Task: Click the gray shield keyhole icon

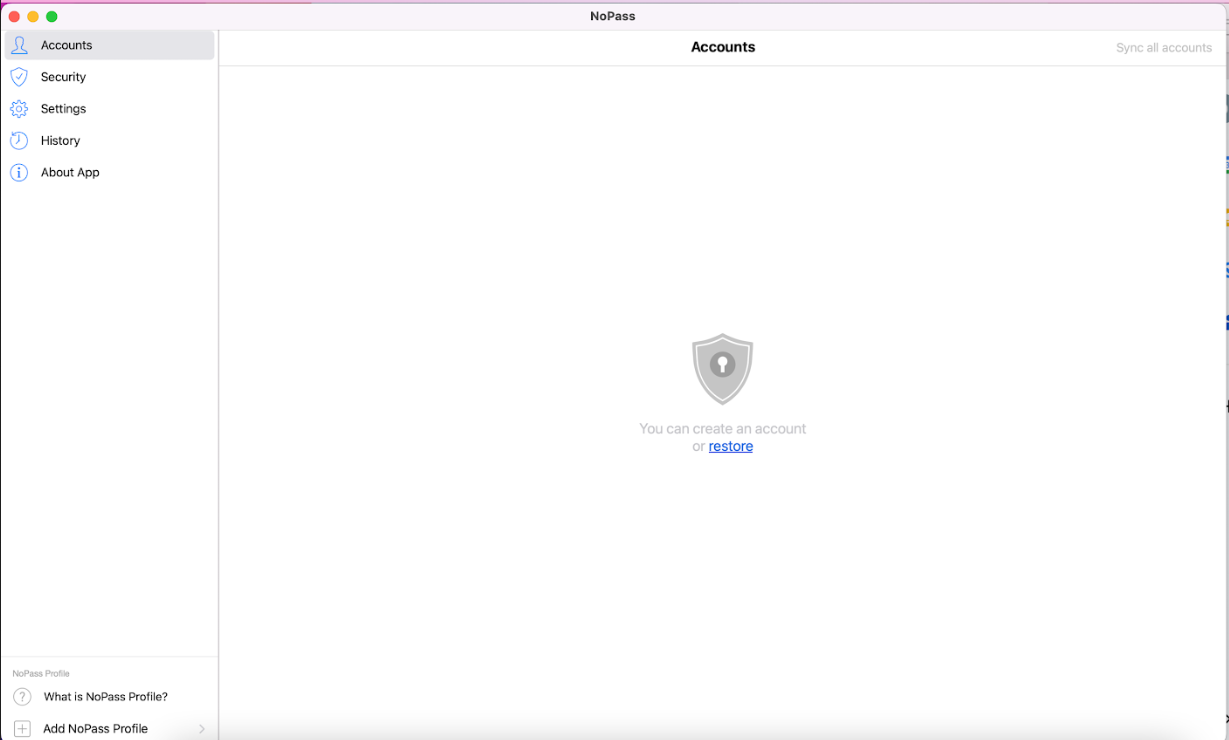Action: [722, 369]
